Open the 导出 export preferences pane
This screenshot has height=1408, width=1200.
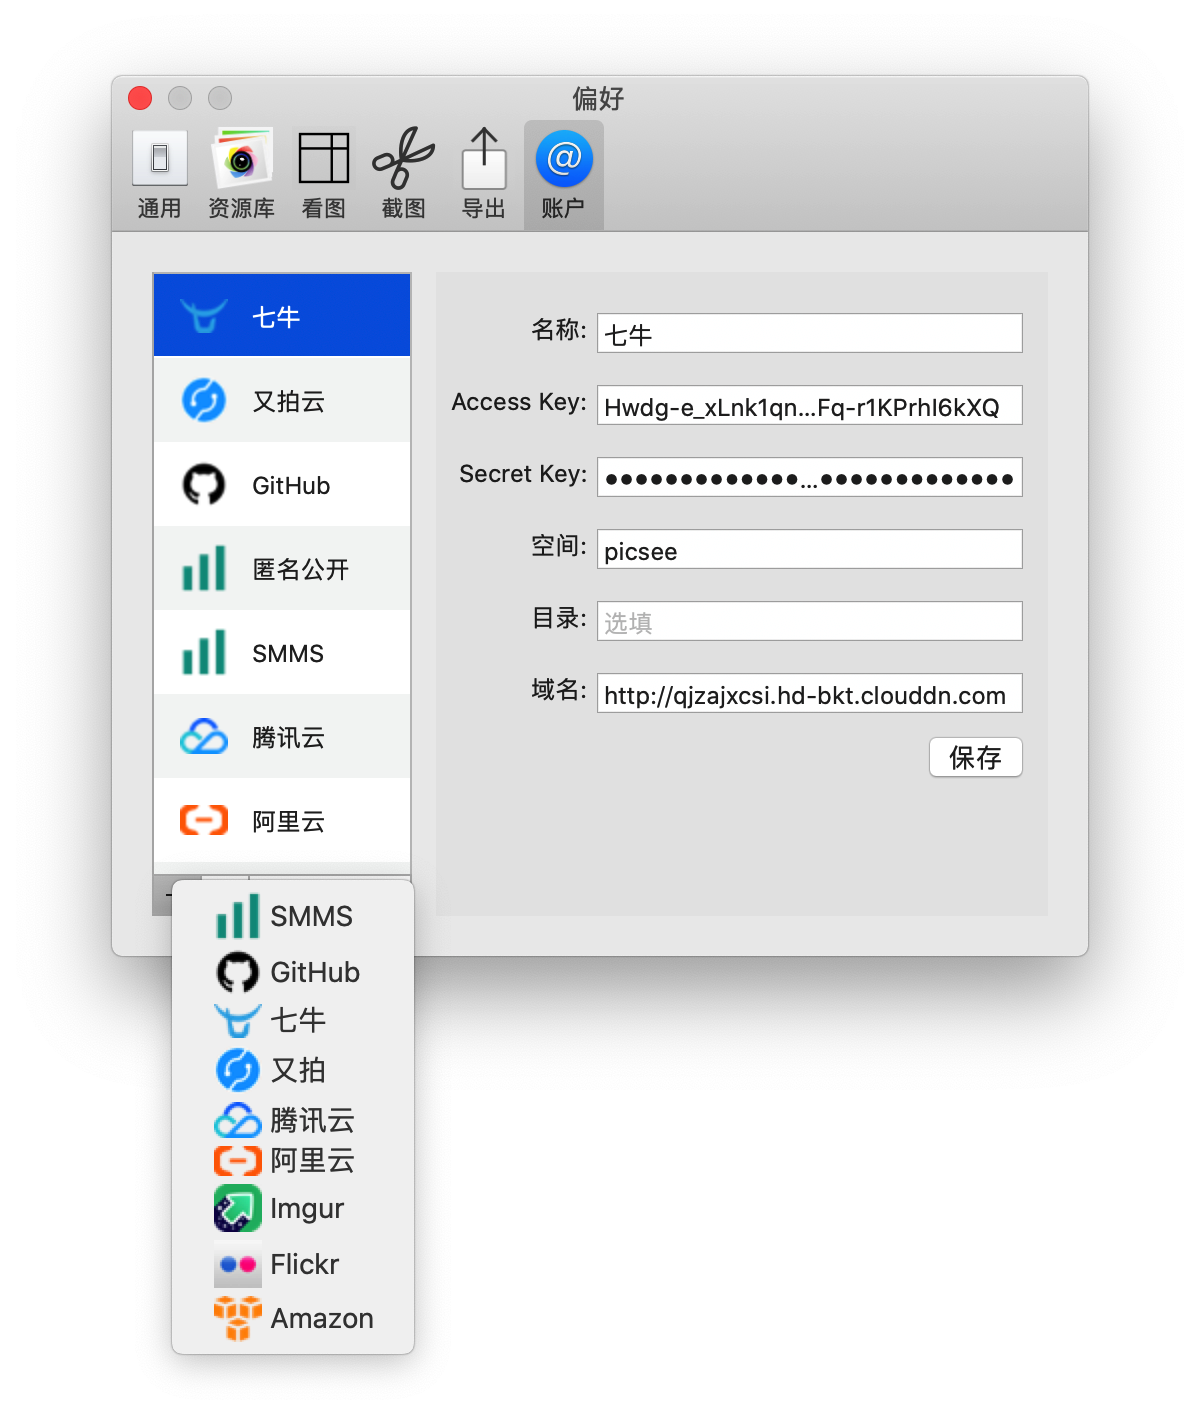483,175
